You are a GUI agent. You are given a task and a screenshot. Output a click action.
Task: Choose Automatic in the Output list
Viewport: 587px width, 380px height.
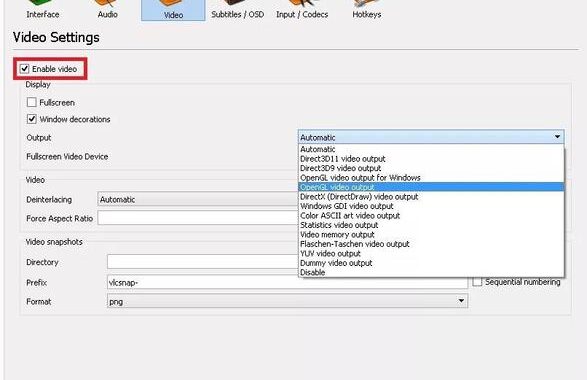click(x=431, y=149)
